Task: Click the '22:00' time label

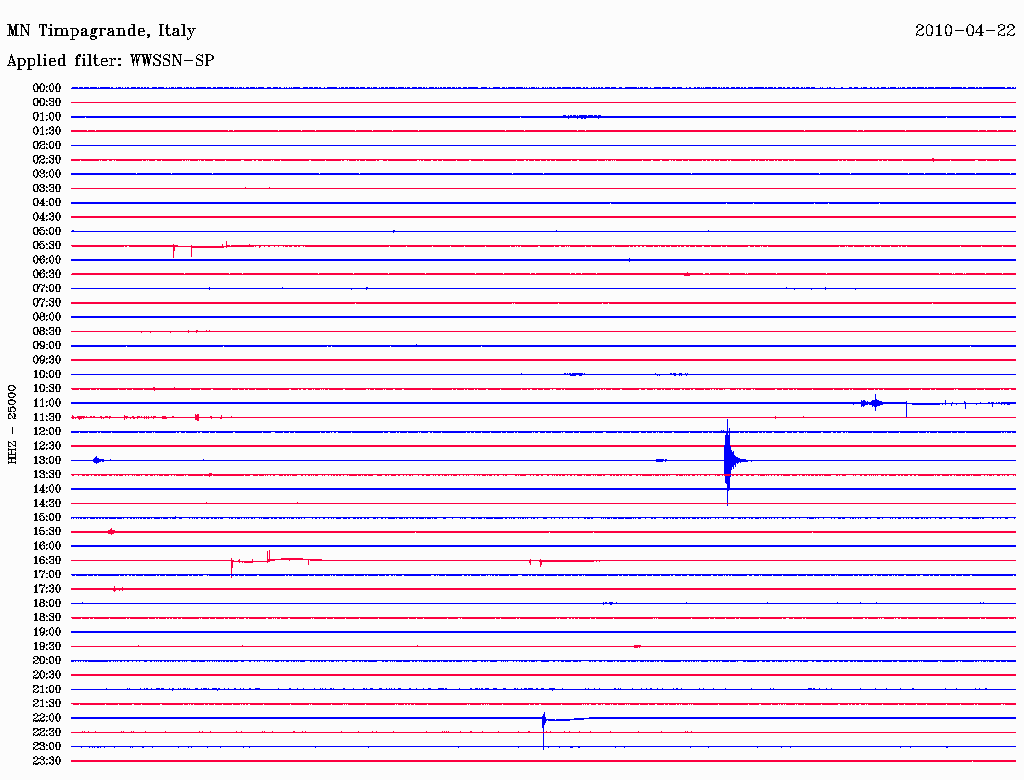Action: pos(47,718)
